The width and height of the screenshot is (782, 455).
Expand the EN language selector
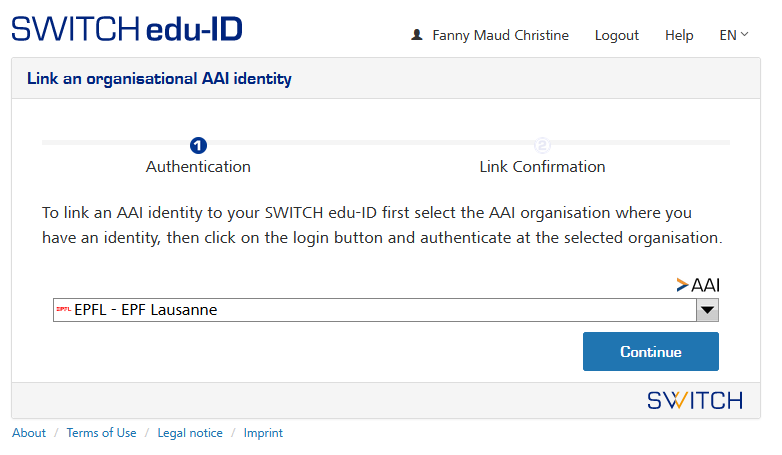[733, 35]
